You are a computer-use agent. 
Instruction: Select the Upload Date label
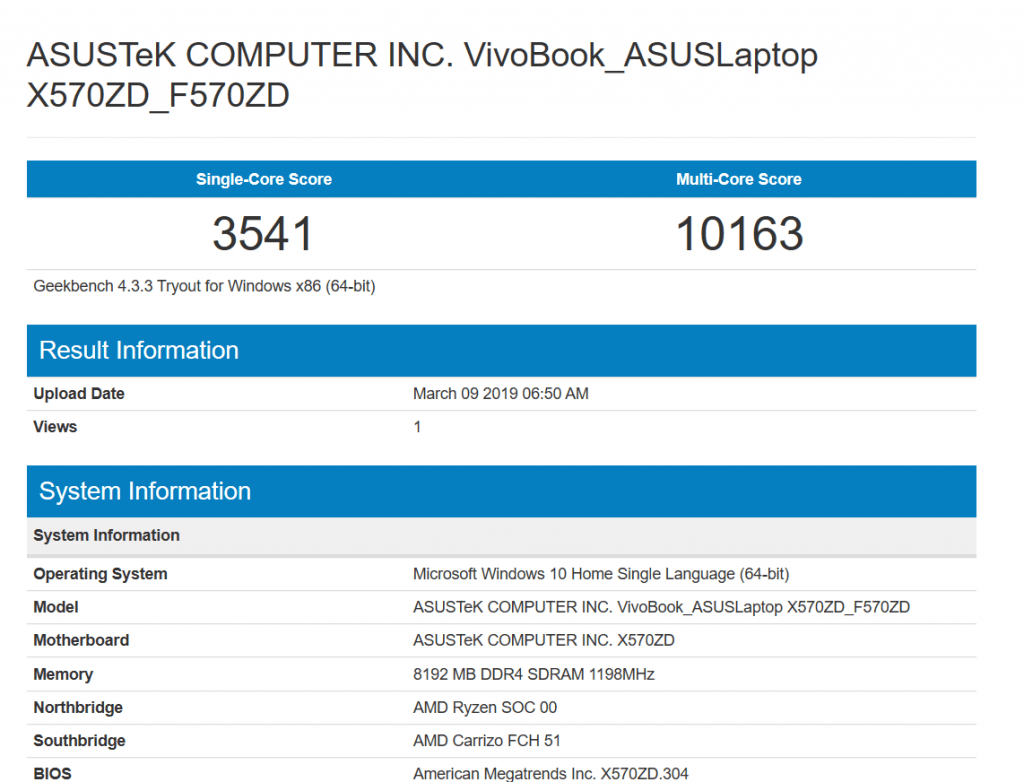[79, 393]
